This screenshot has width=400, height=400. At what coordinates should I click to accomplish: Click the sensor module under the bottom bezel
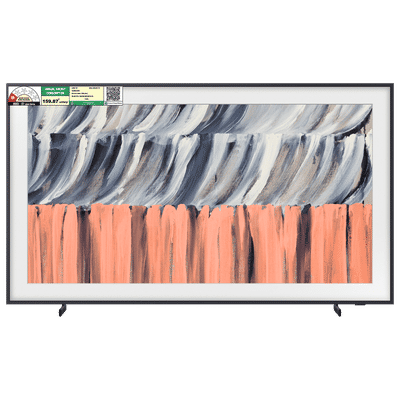point(361,304)
